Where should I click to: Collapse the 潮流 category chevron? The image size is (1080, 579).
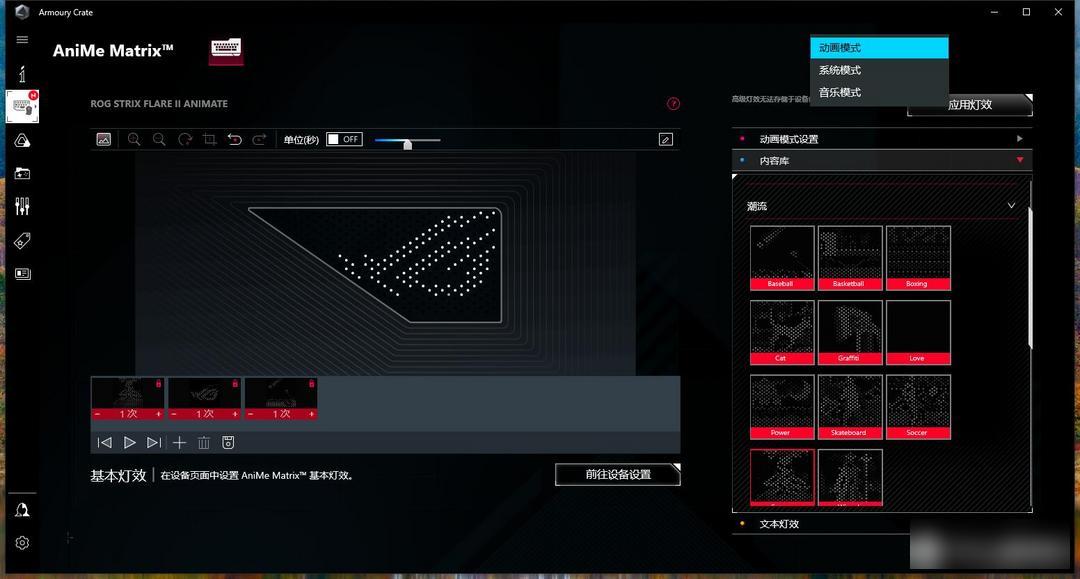pos(1011,206)
